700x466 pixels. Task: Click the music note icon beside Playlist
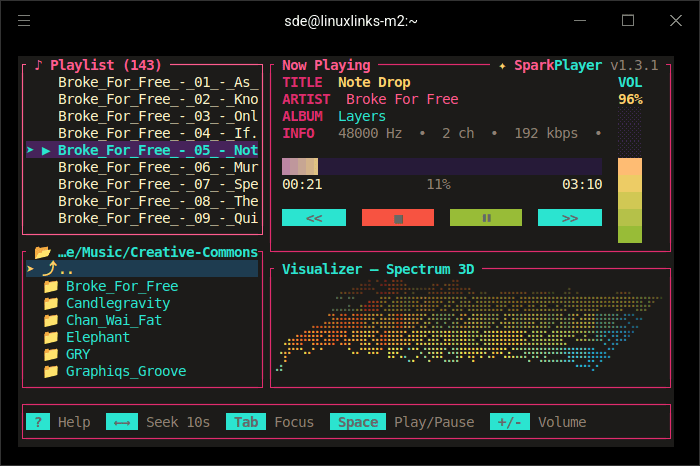(38, 65)
